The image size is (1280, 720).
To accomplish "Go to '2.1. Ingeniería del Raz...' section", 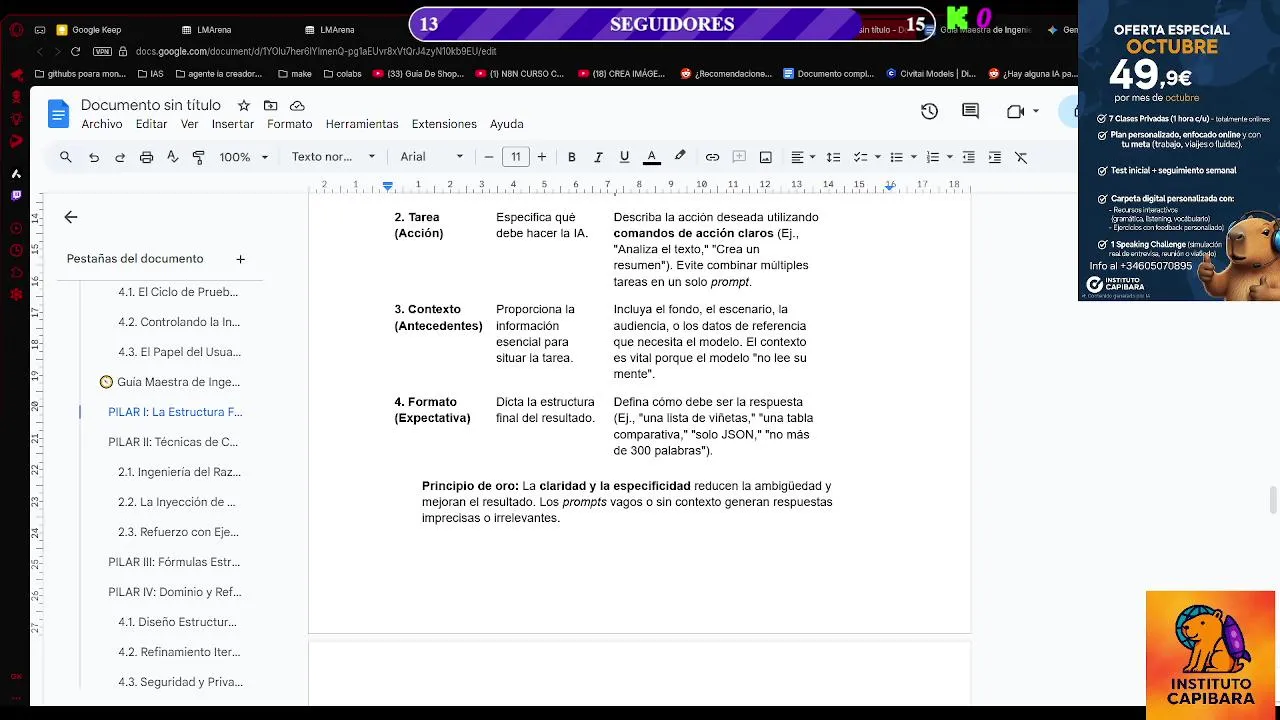I will pyautogui.click(x=179, y=472).
